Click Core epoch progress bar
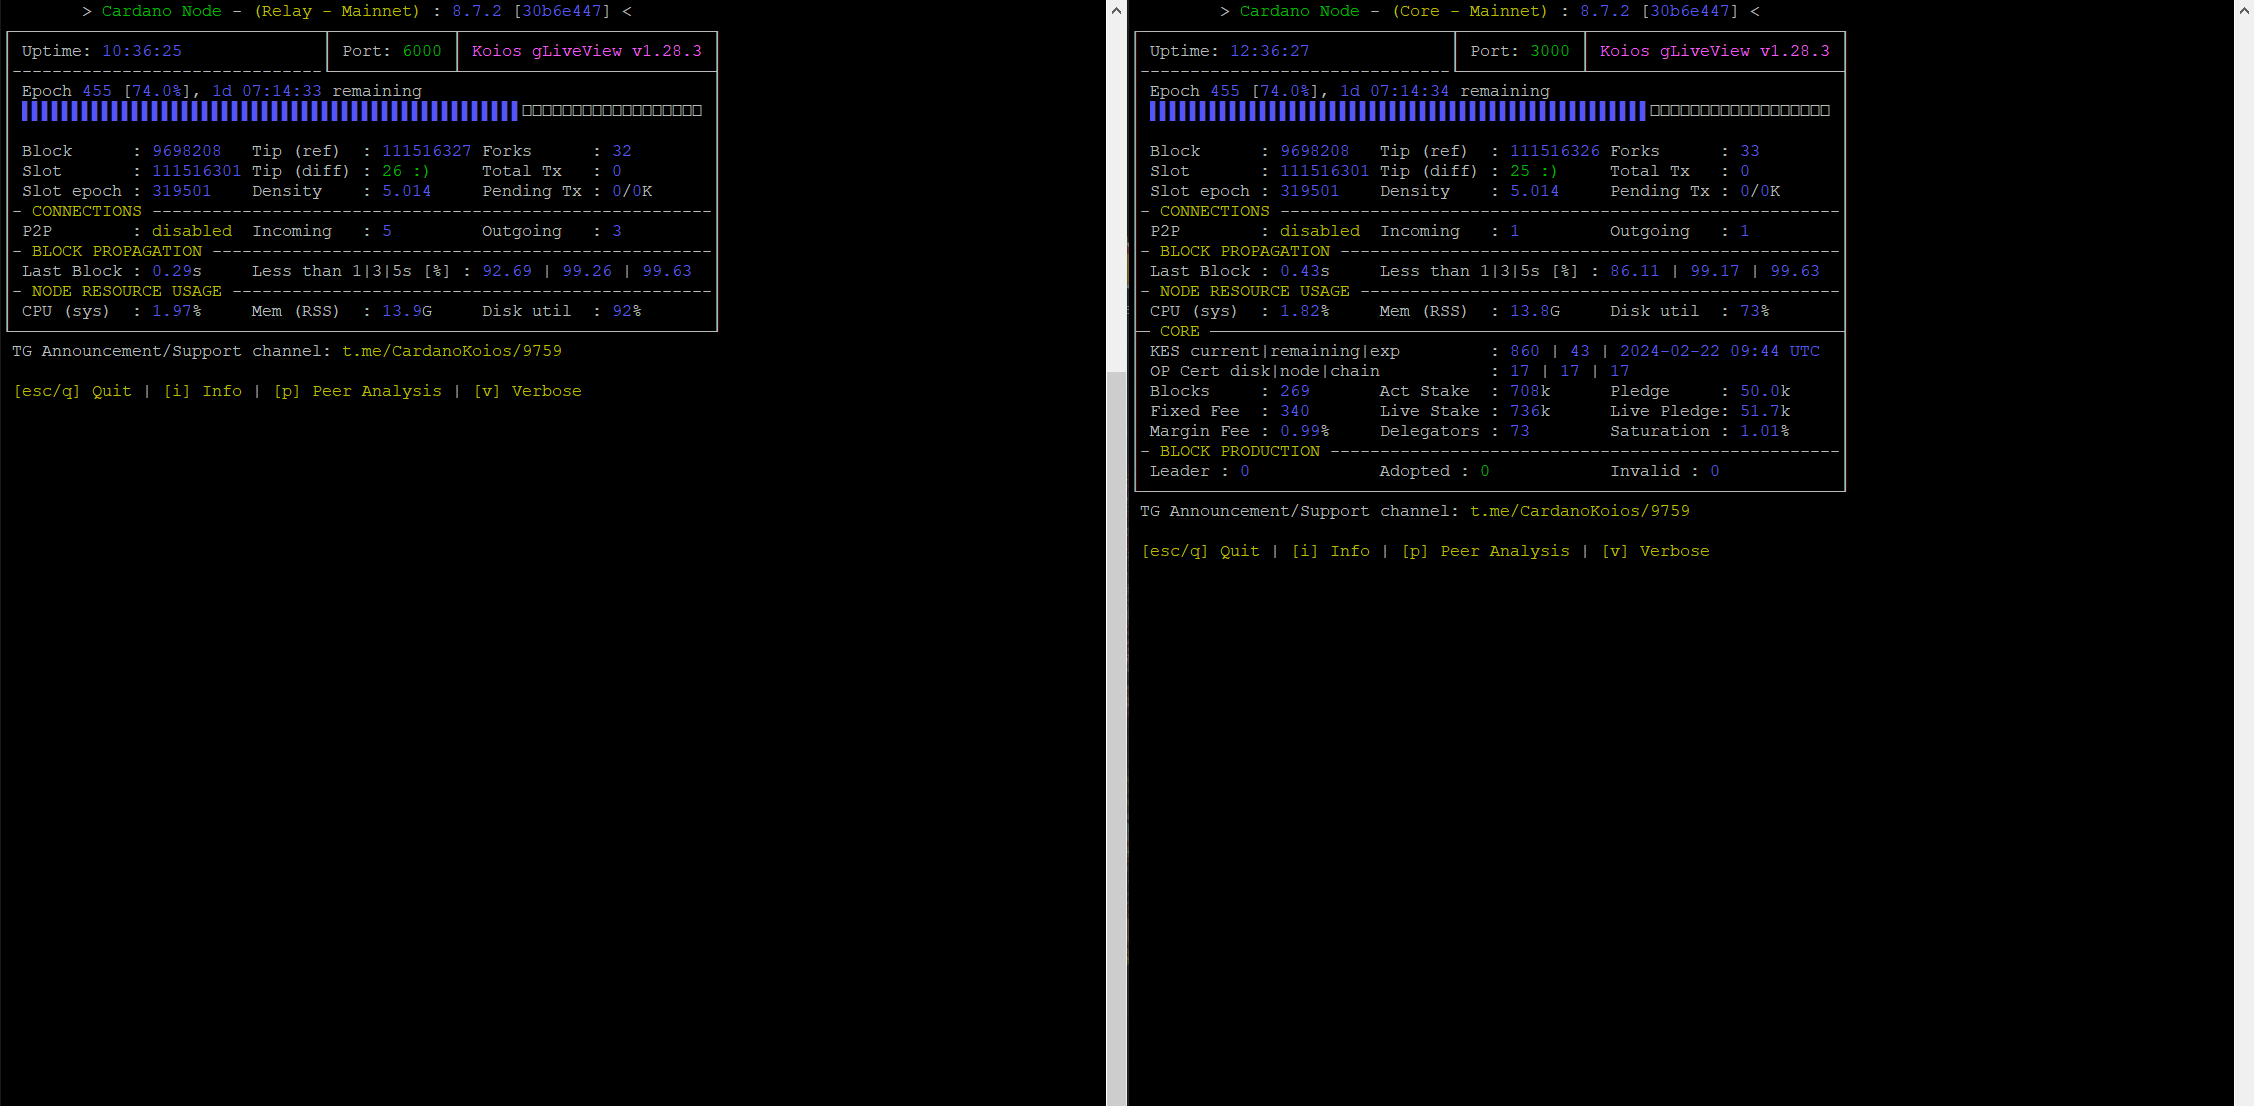The width and height of the screenshot is (2254, 1106). coord(1489,111)
